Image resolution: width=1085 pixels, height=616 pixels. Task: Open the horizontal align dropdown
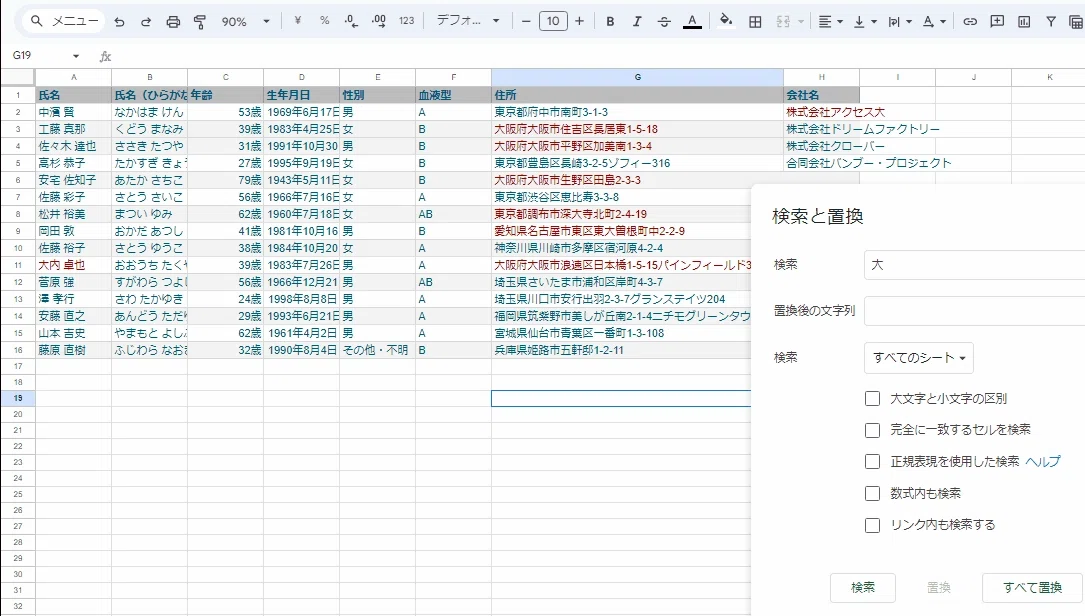(830, 21)
